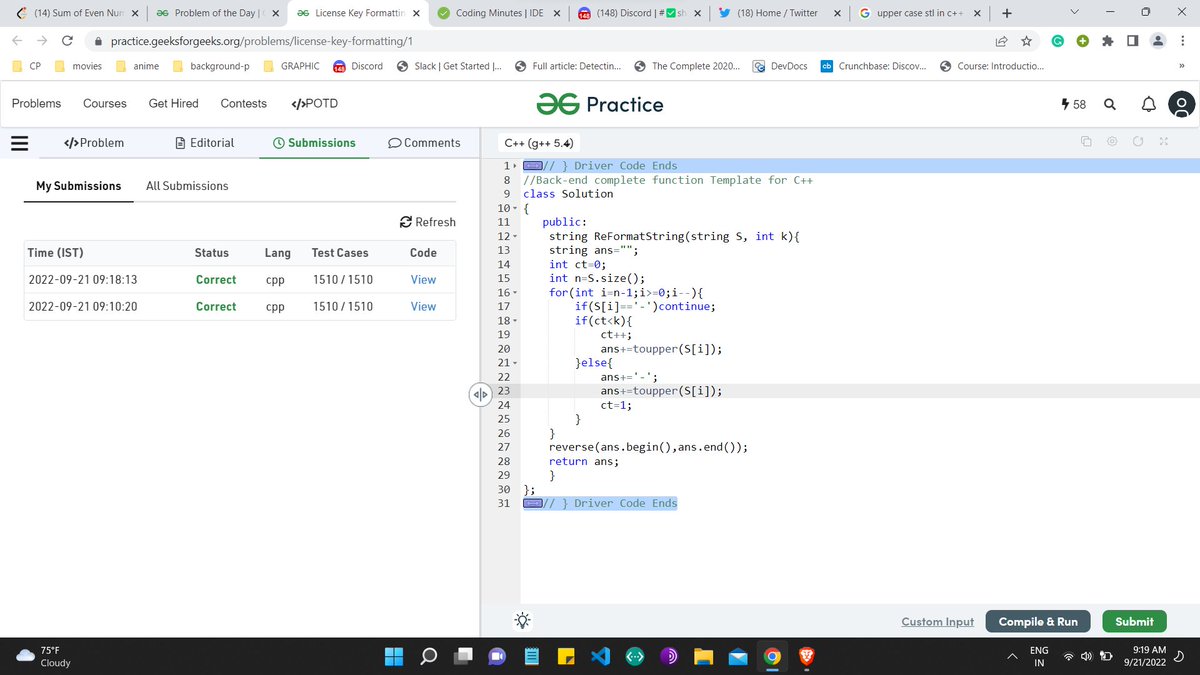Copy code using the editor copy icon
Image resolution: width=1200 pixels, height=675 pixels.
tap(1086, 143)
